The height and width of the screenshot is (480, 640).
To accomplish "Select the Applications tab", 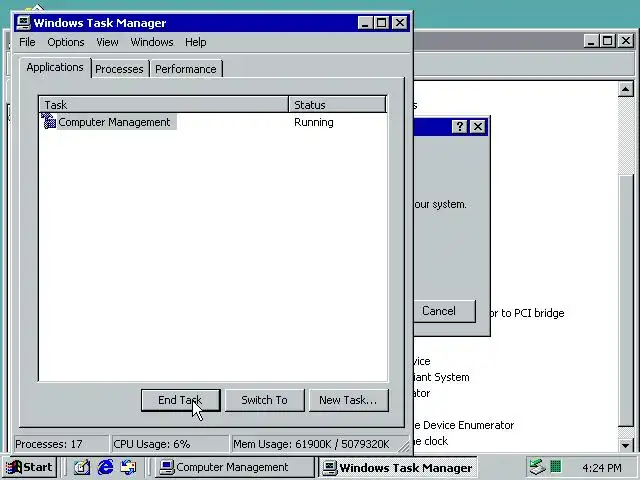I will 55,67.
